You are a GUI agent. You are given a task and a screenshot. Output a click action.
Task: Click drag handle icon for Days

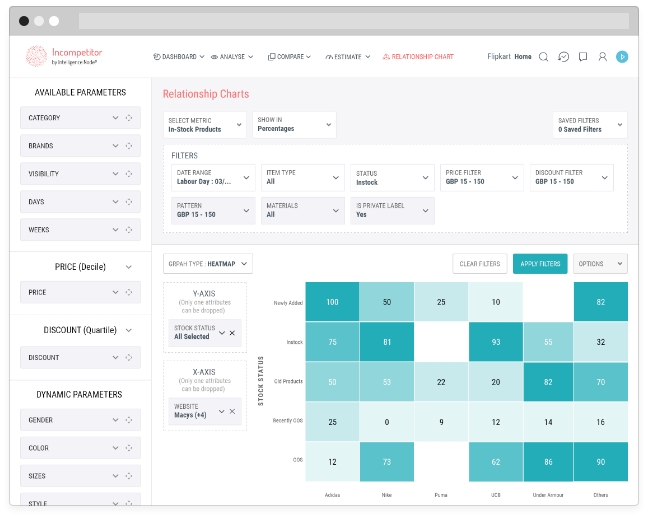point(129,202)
